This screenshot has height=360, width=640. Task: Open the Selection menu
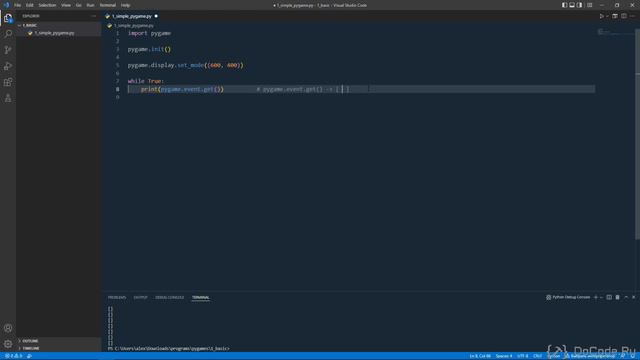click(x=47, y=5)
